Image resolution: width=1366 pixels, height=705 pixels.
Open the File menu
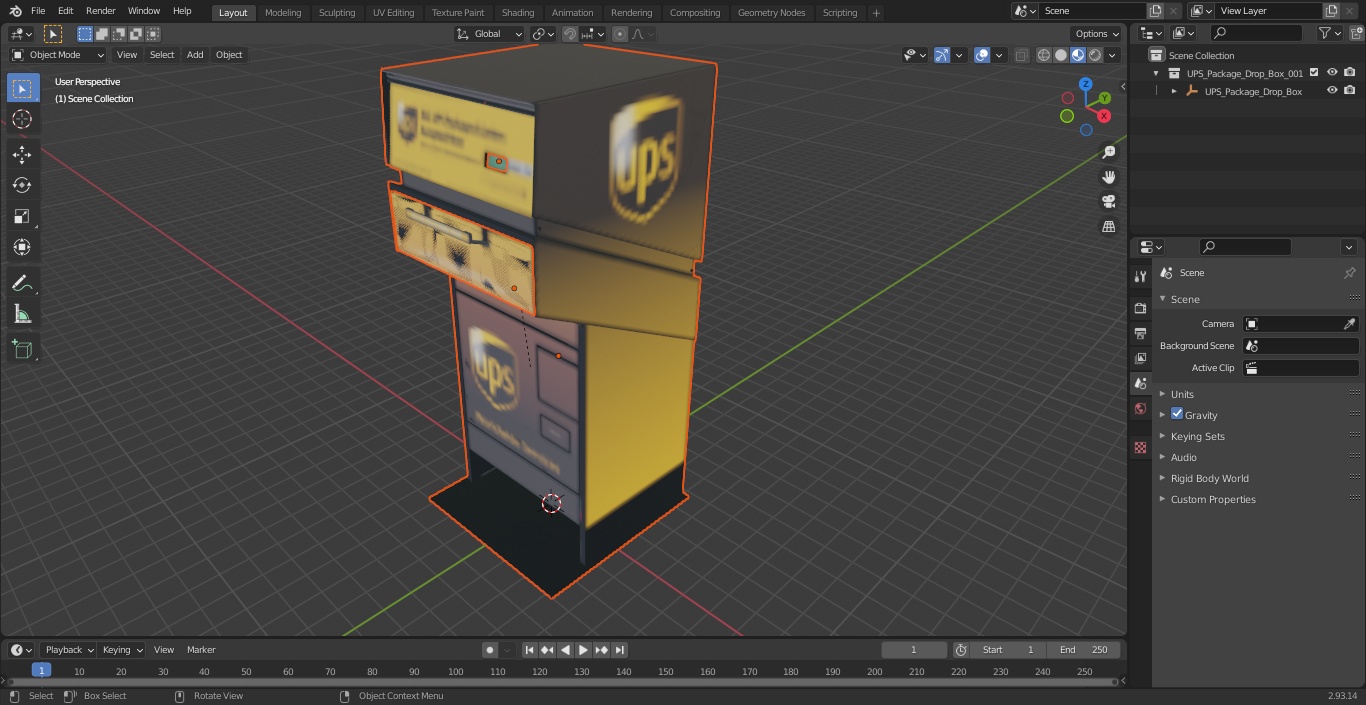[x=38, y=11]
